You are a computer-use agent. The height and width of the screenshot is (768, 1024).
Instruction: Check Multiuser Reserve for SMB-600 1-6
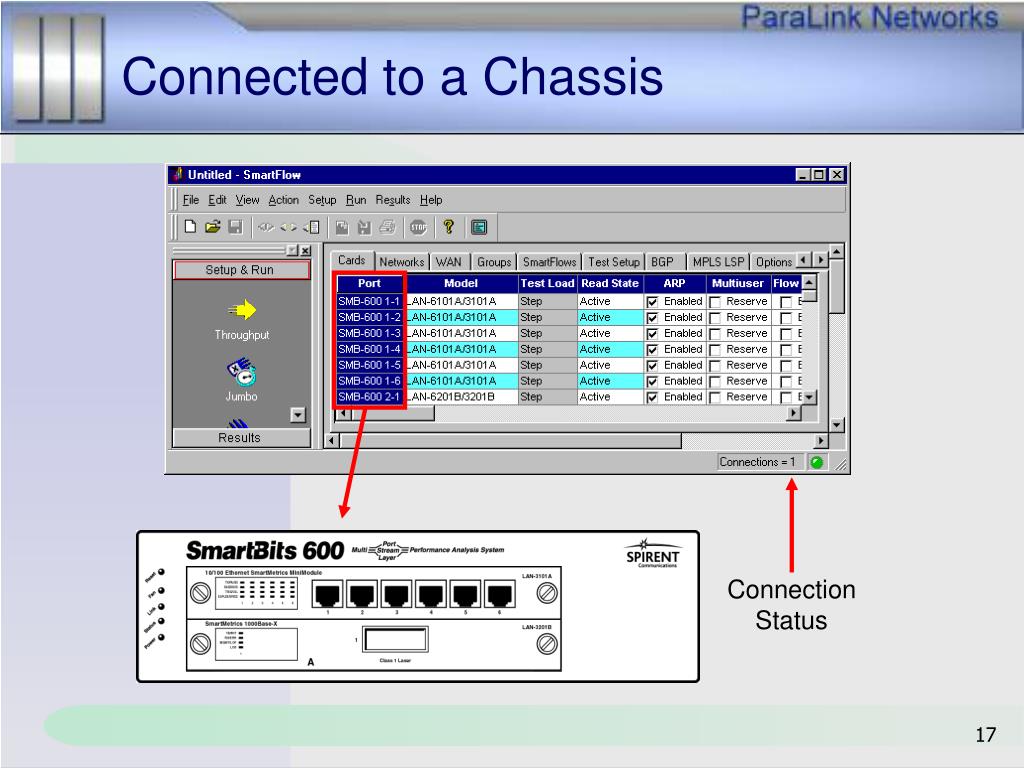715,381
